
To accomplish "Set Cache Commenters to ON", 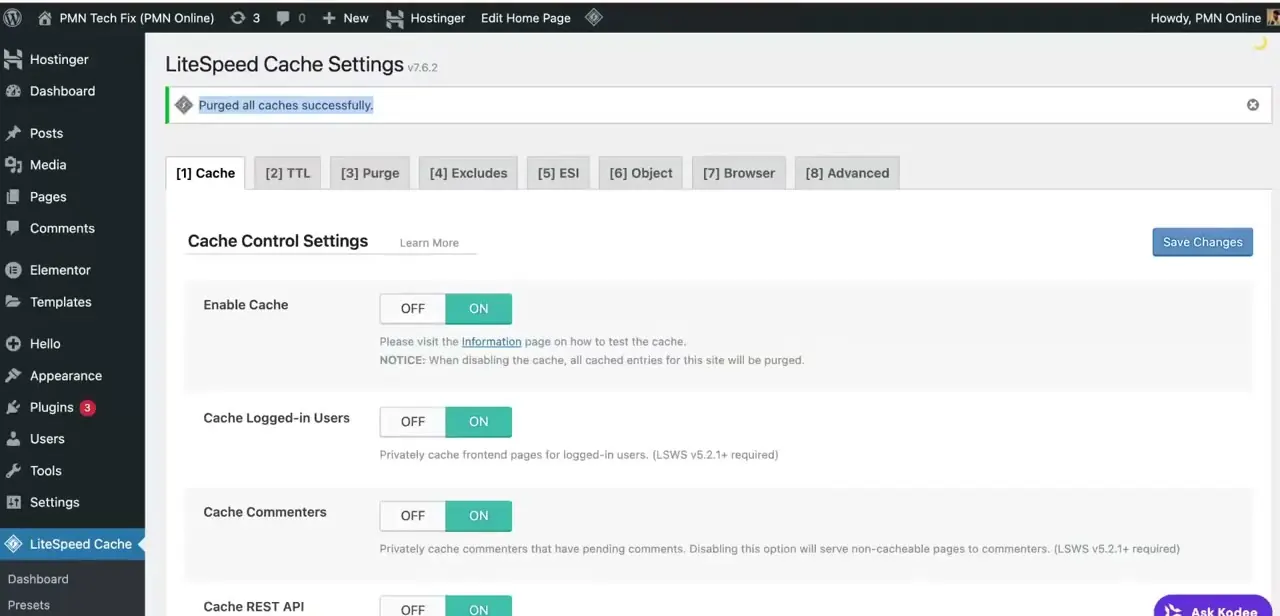I will point(479,516).
